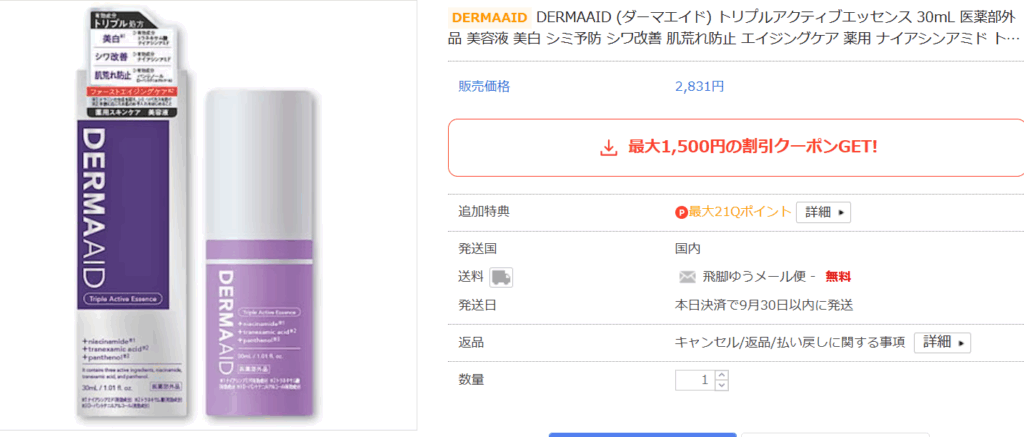Click the delivery truck icon beside 送料

(502, 277)
